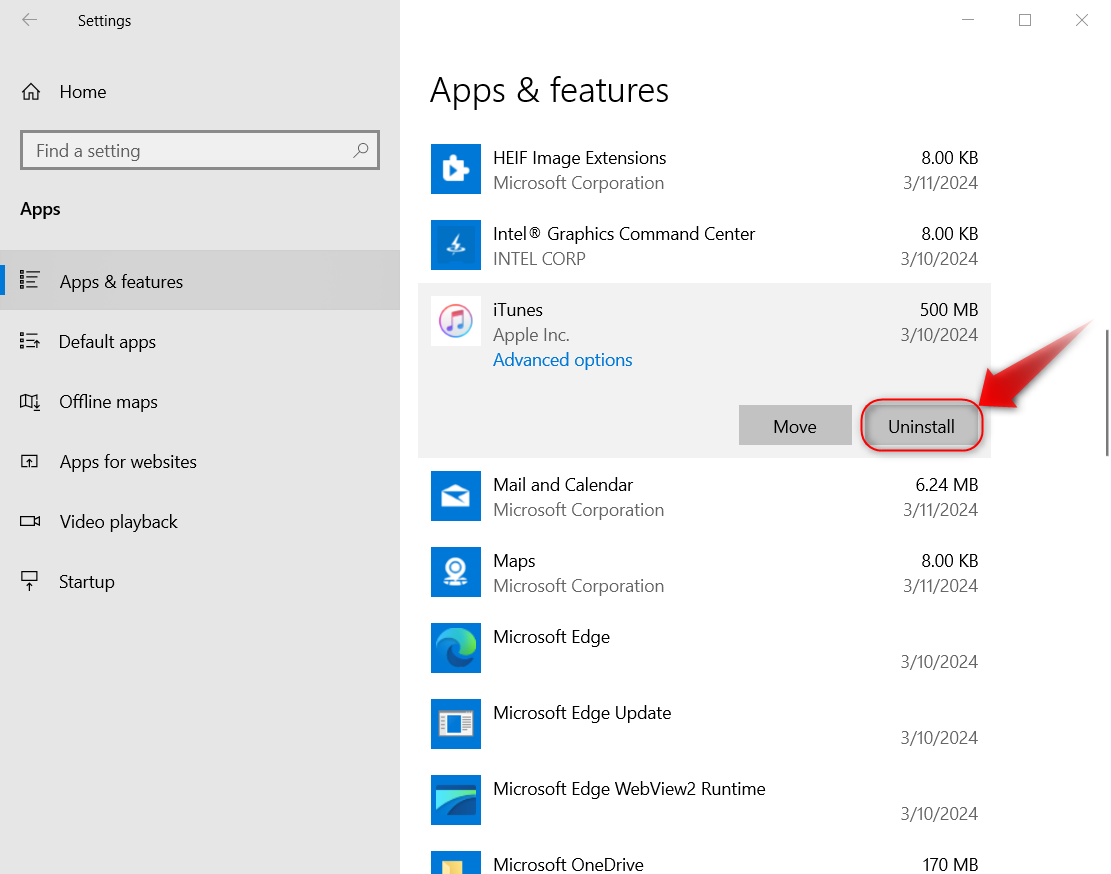Select Intel Graphics Command Center entry

pos(704,245)
